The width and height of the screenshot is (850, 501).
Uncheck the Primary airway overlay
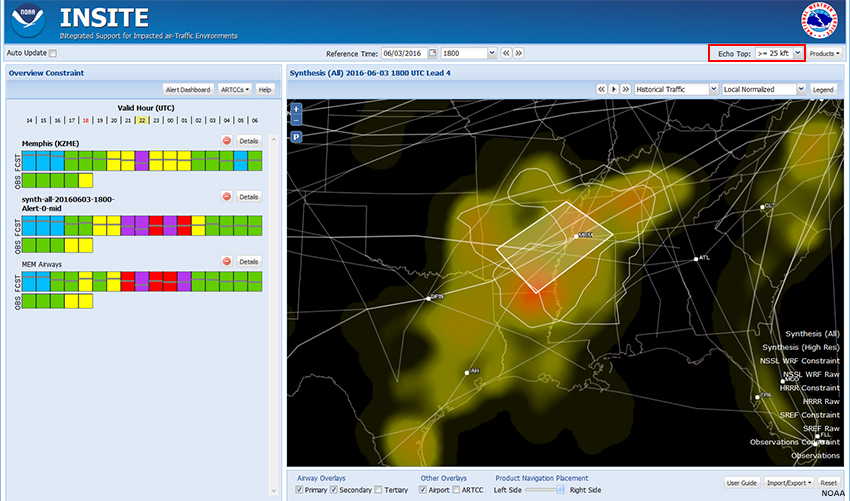click(x=299, y=490)
